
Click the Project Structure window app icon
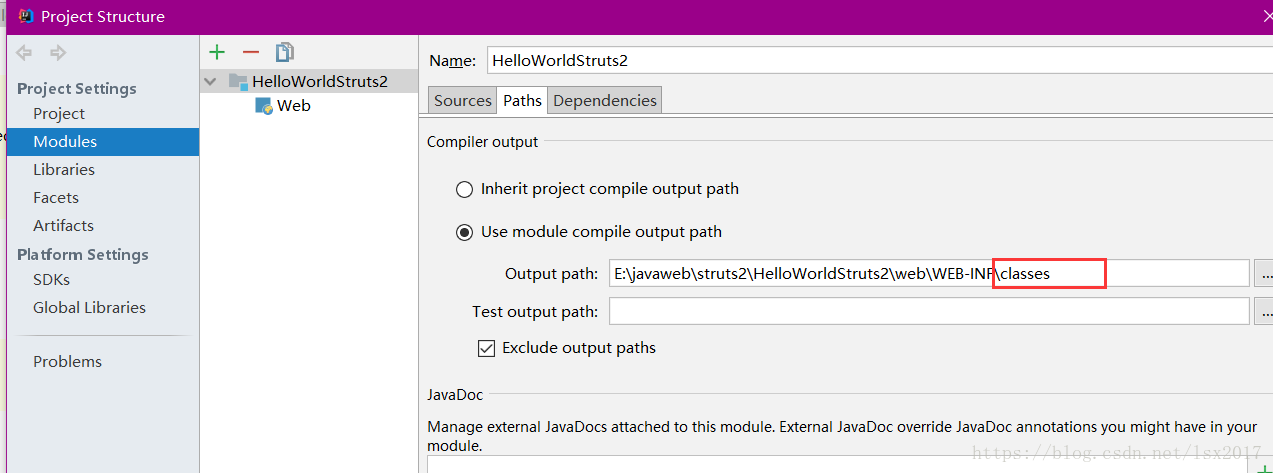coord(26,16)
